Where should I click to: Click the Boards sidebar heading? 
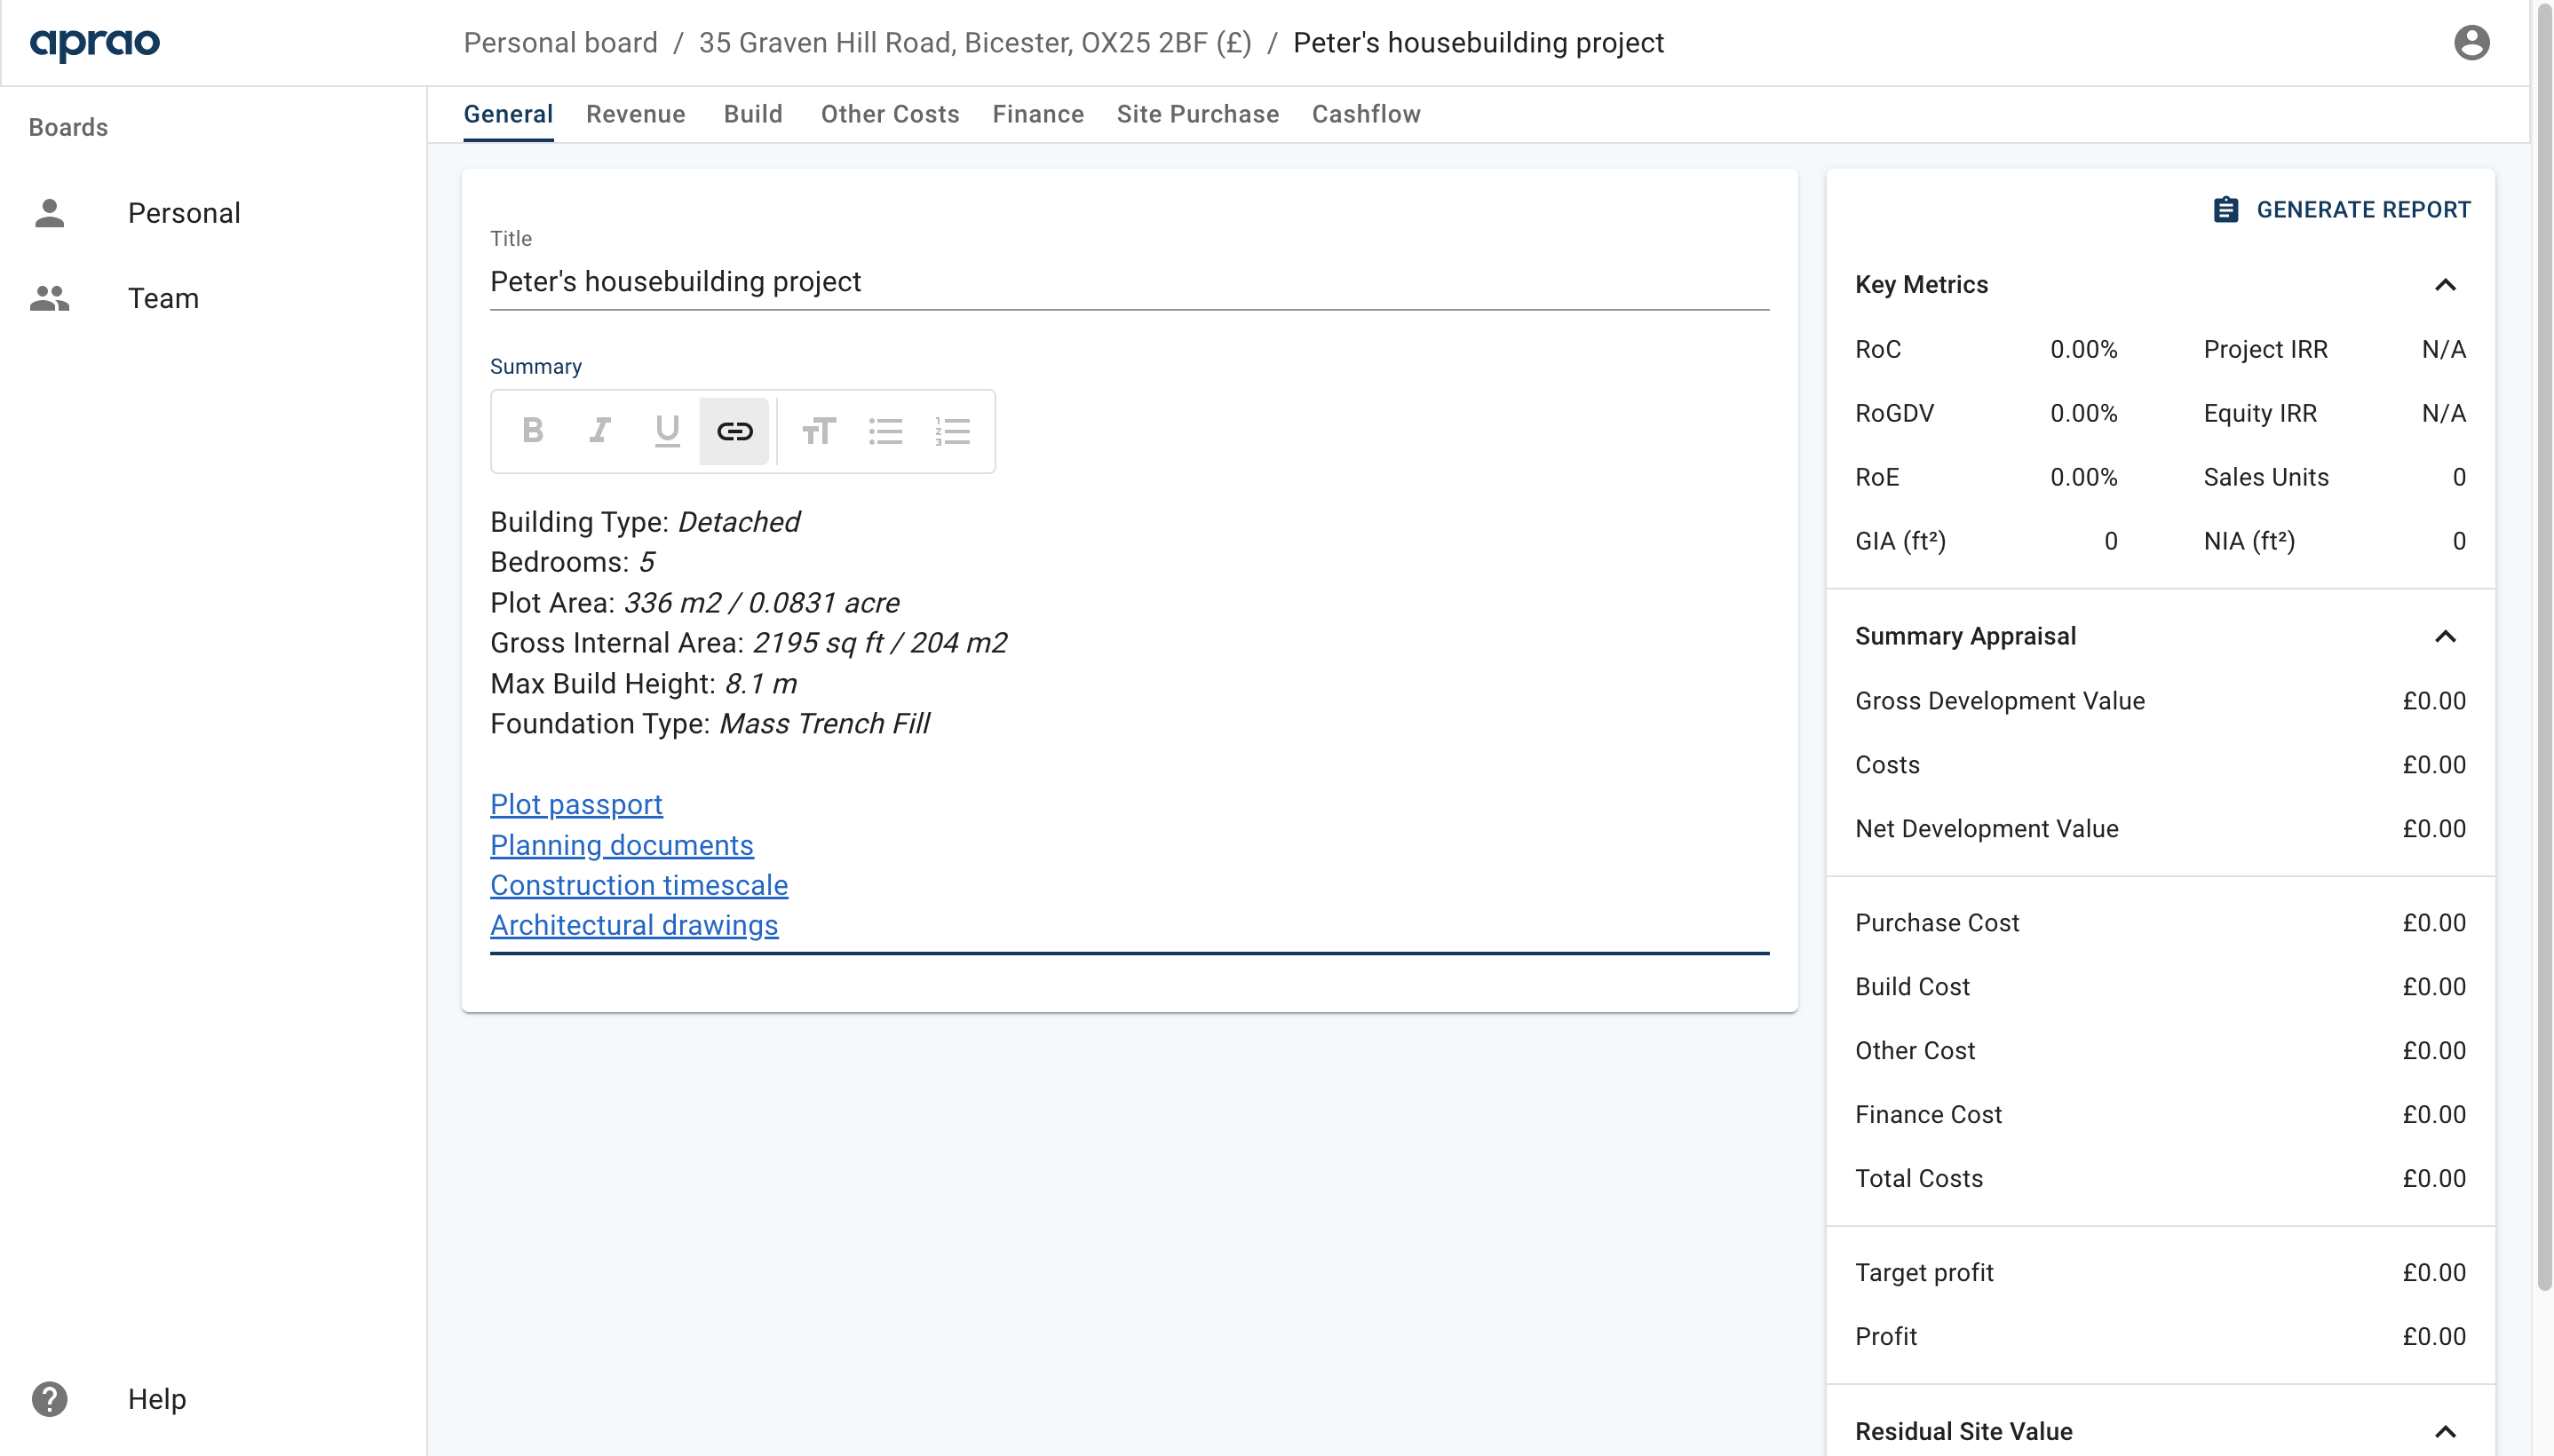pos(68,127)
